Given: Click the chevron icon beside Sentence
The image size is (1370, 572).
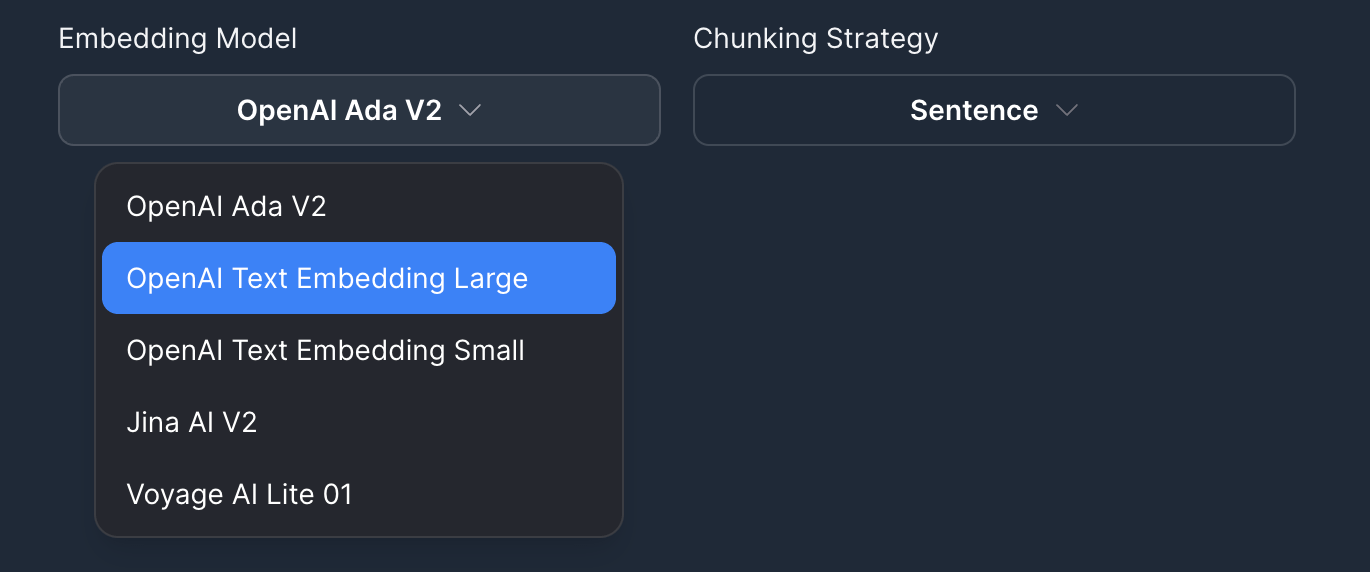Looking at the screenshot, I should (x=1067, y=110).
